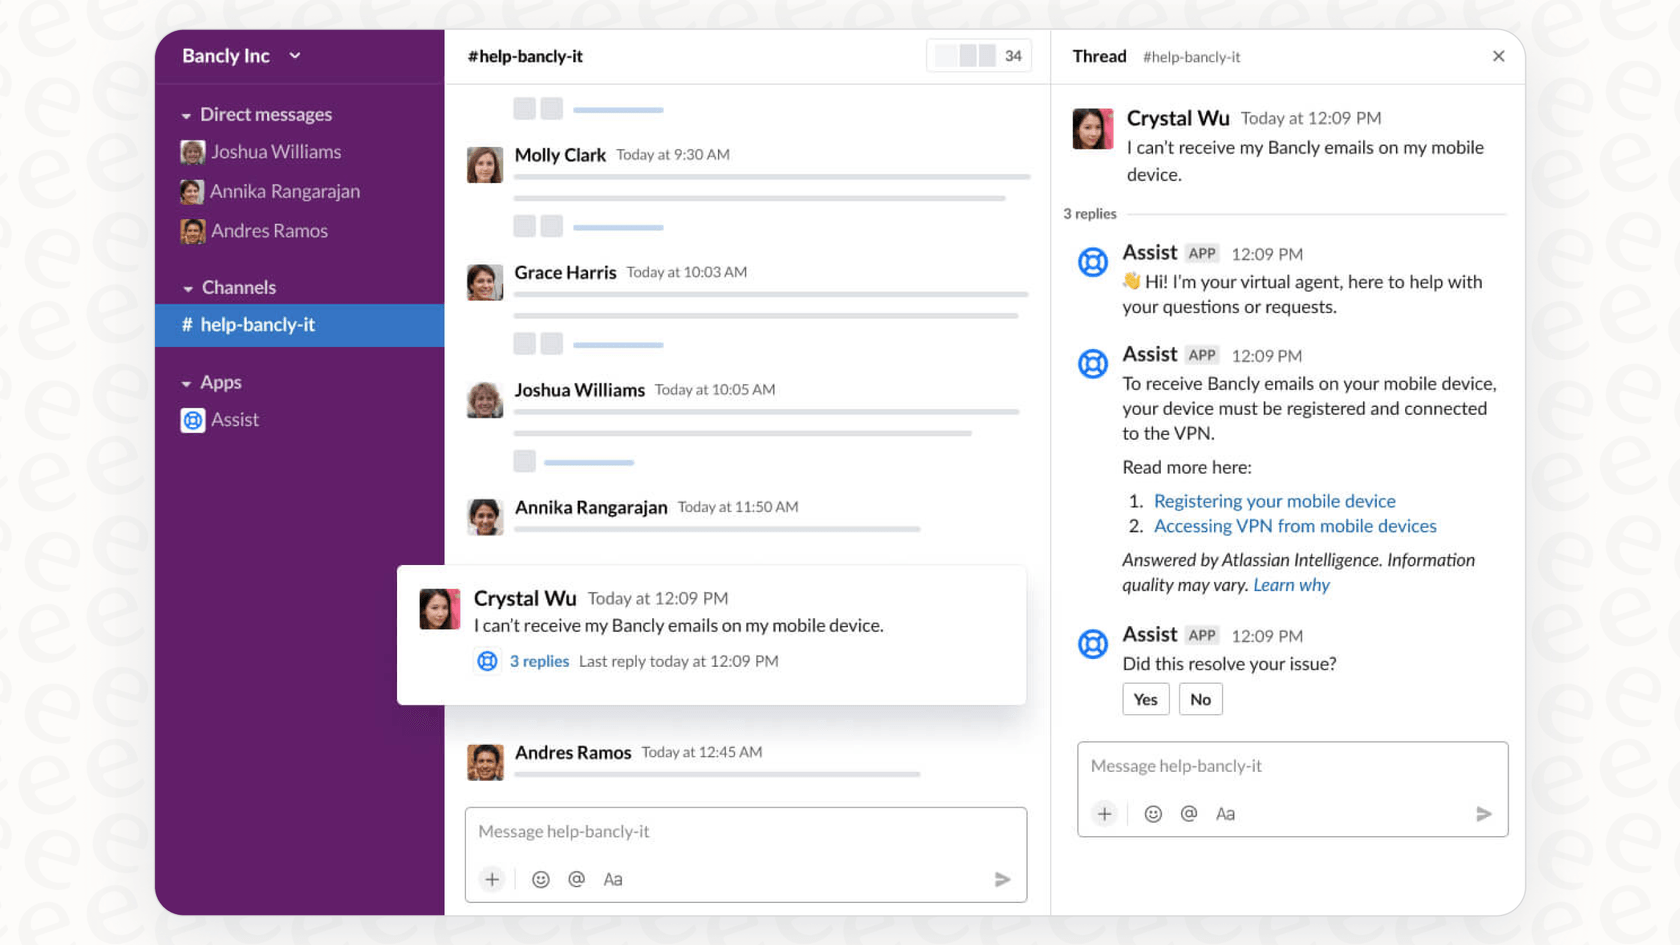Click the plus attachment icon in the thread composer

[x=1104, y=813]
